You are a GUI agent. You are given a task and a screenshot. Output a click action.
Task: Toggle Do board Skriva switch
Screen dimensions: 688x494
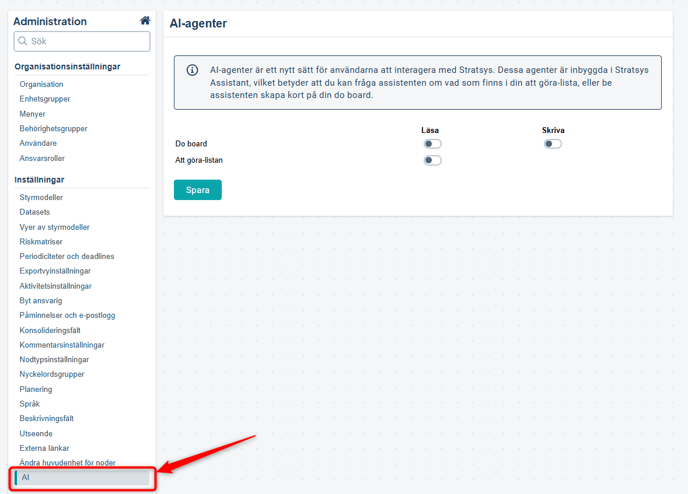(552, 144)
